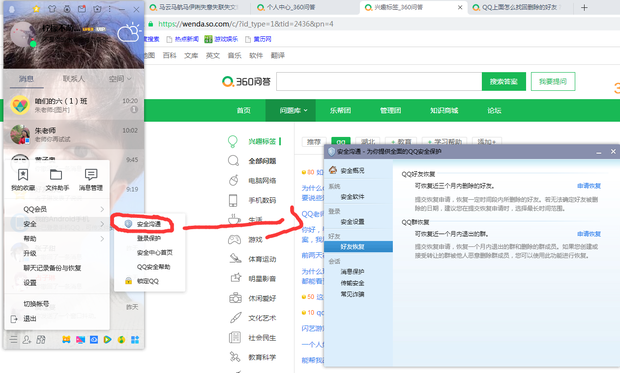620x373 pixels.
Task: Switch to the 消息 tab in QQ
Action: (x=26, y=79)
